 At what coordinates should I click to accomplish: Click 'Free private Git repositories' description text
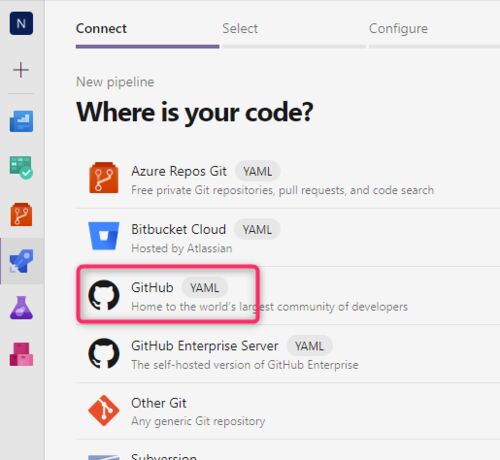point(282,190)
